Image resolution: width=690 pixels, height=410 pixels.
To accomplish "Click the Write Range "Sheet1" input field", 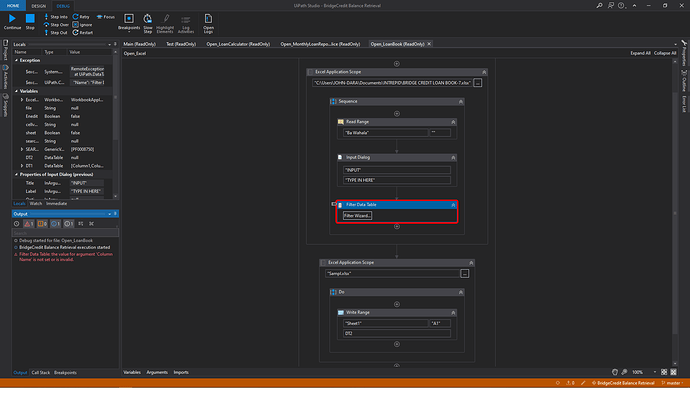I will (384, 323).
